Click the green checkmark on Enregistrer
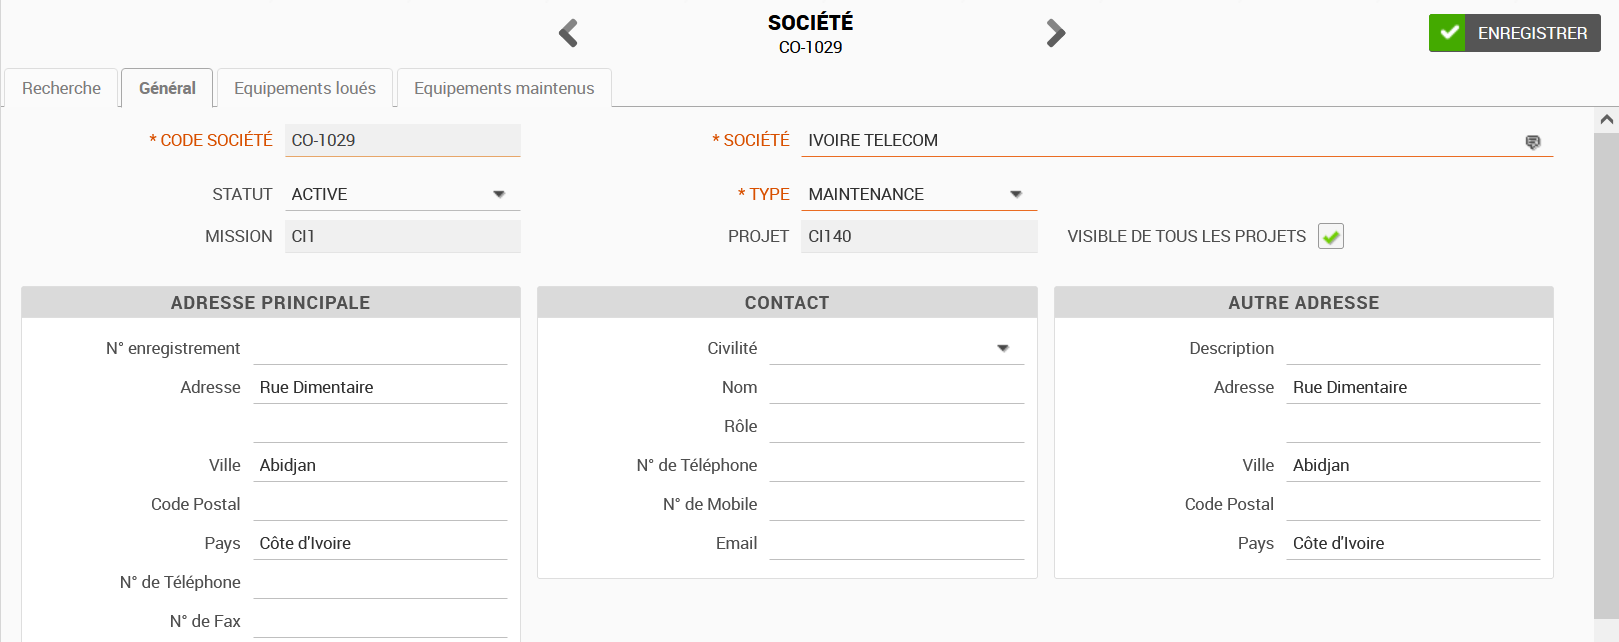The height and width of the screenshot is (642, 1619). (1447, 33)
